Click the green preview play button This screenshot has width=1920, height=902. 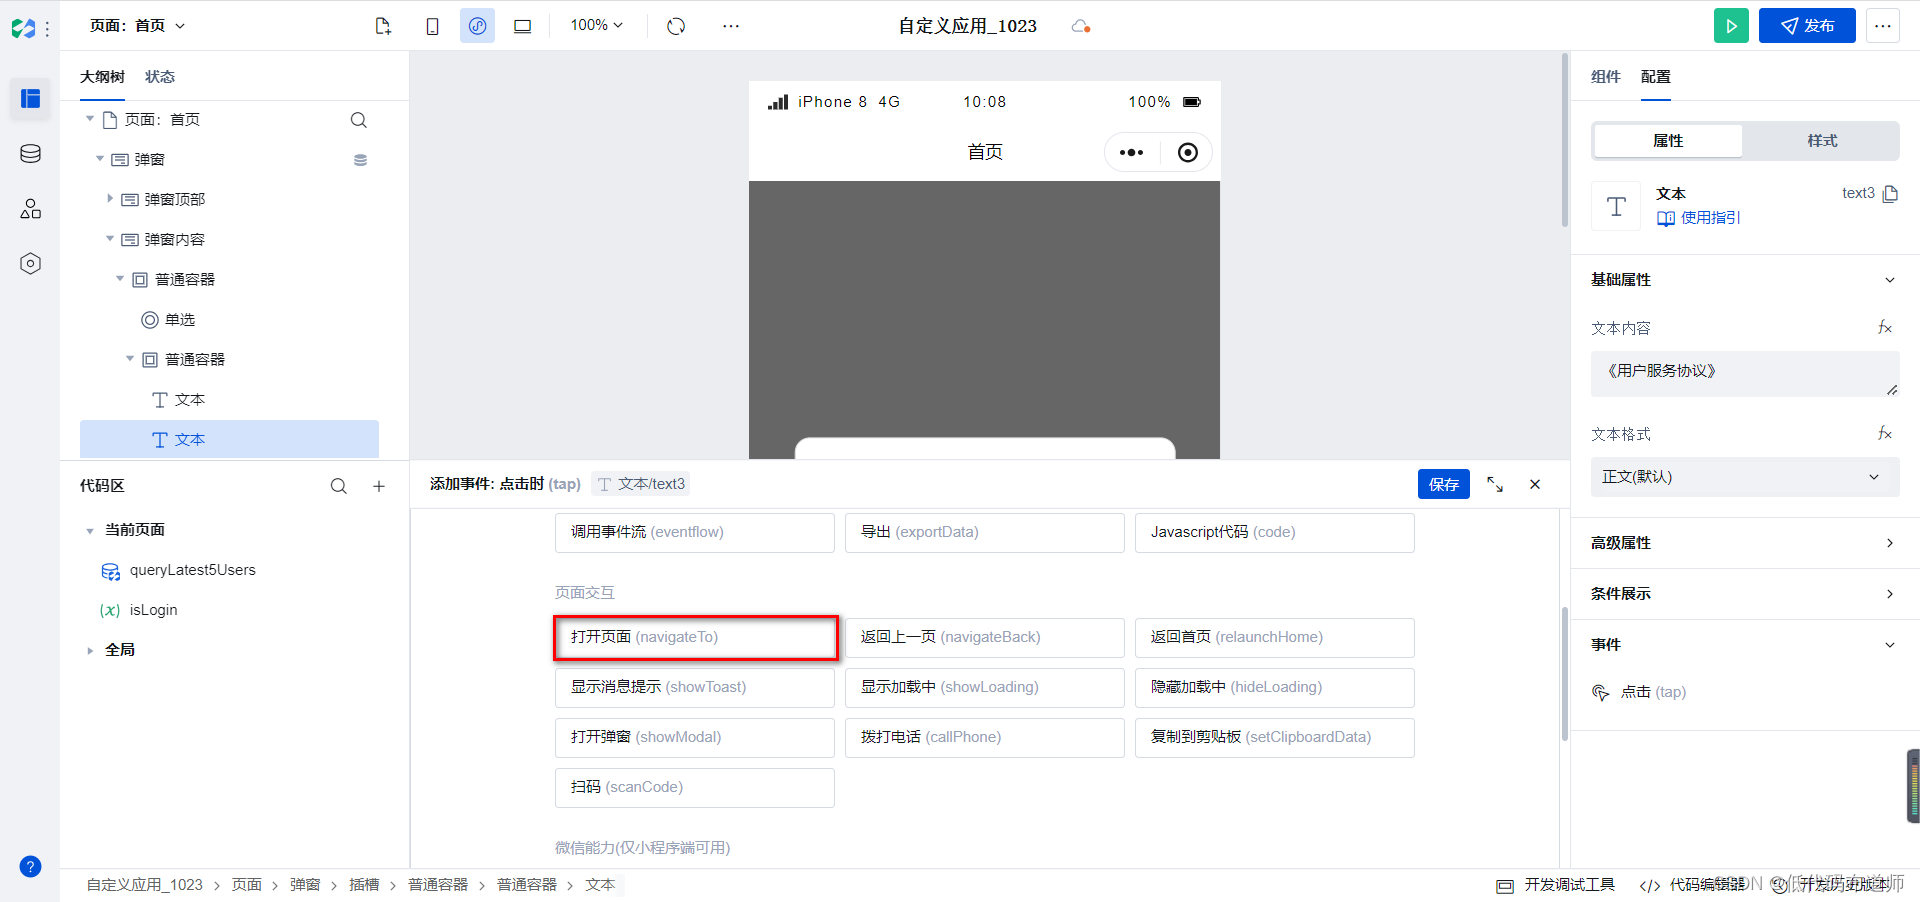click(x=1731, y=26)
